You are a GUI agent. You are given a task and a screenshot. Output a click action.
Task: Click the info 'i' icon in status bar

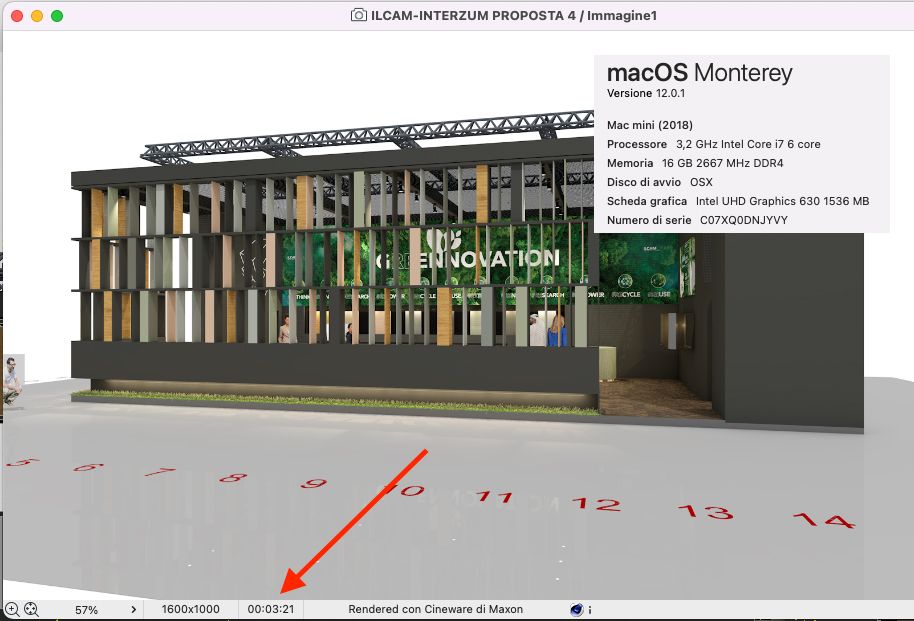590,610
